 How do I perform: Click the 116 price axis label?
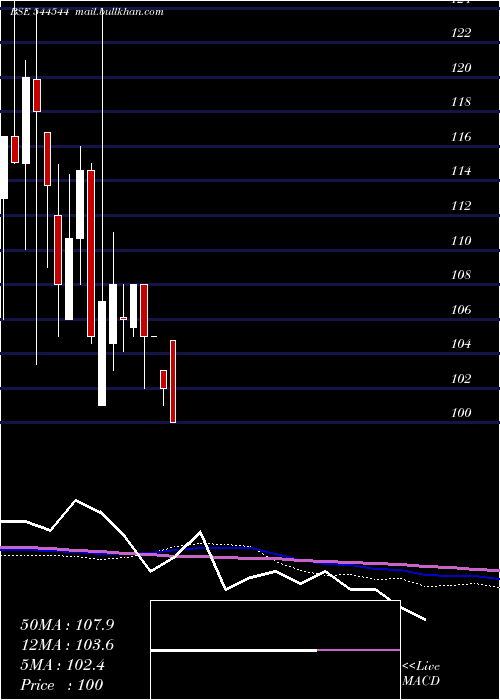[x=461, y=137]
